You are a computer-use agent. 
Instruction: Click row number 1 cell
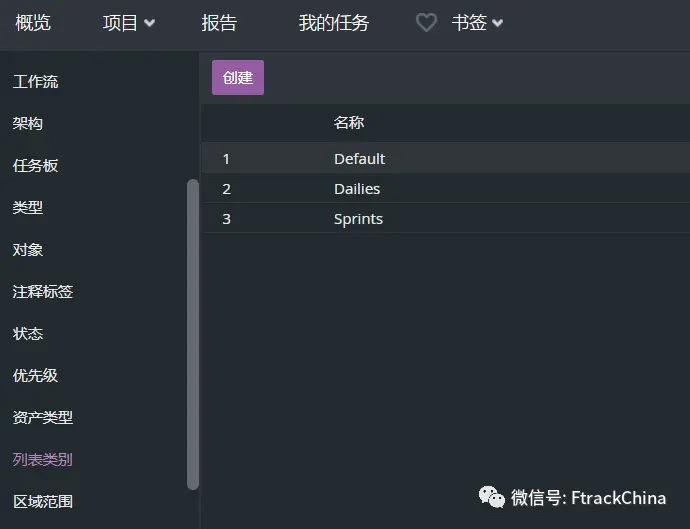pos(226,158)
